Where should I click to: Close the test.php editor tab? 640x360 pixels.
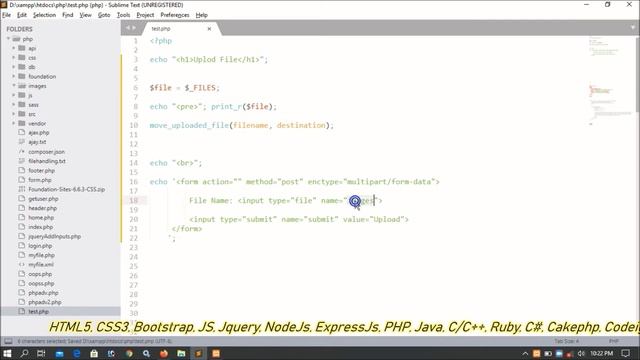[x=209, y=29]
